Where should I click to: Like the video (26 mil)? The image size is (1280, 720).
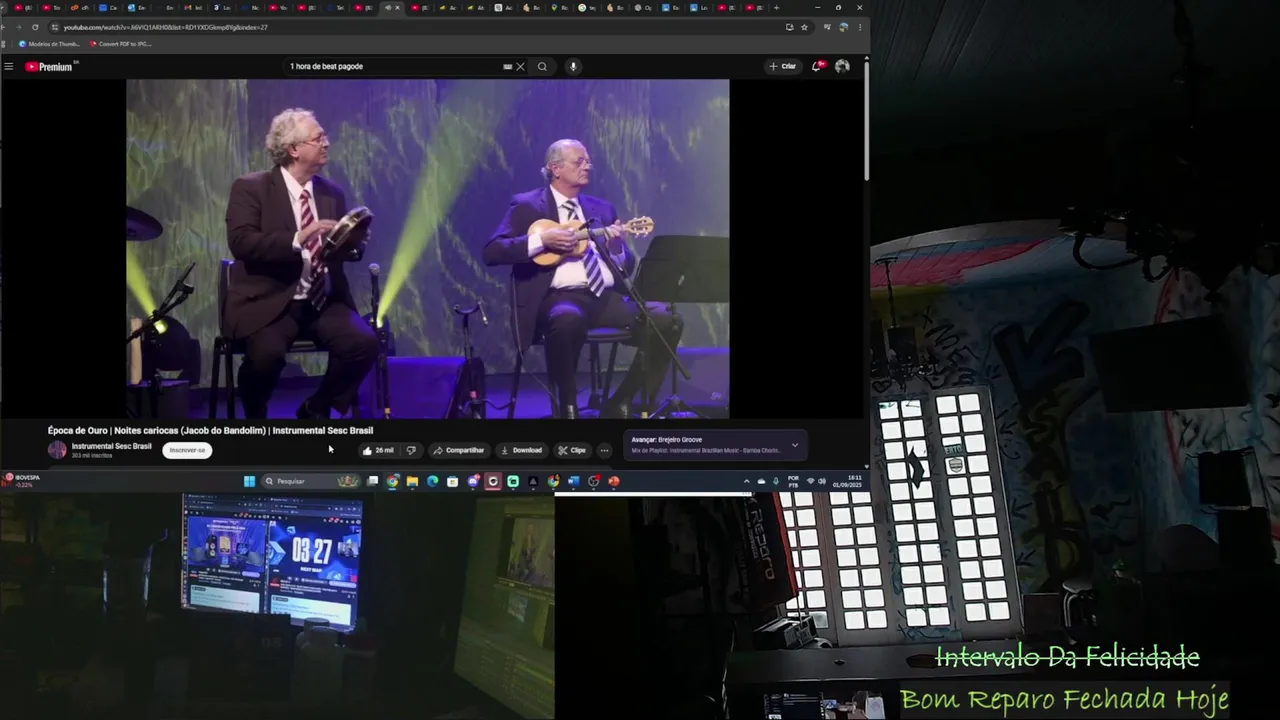click(x=378, y=450)
